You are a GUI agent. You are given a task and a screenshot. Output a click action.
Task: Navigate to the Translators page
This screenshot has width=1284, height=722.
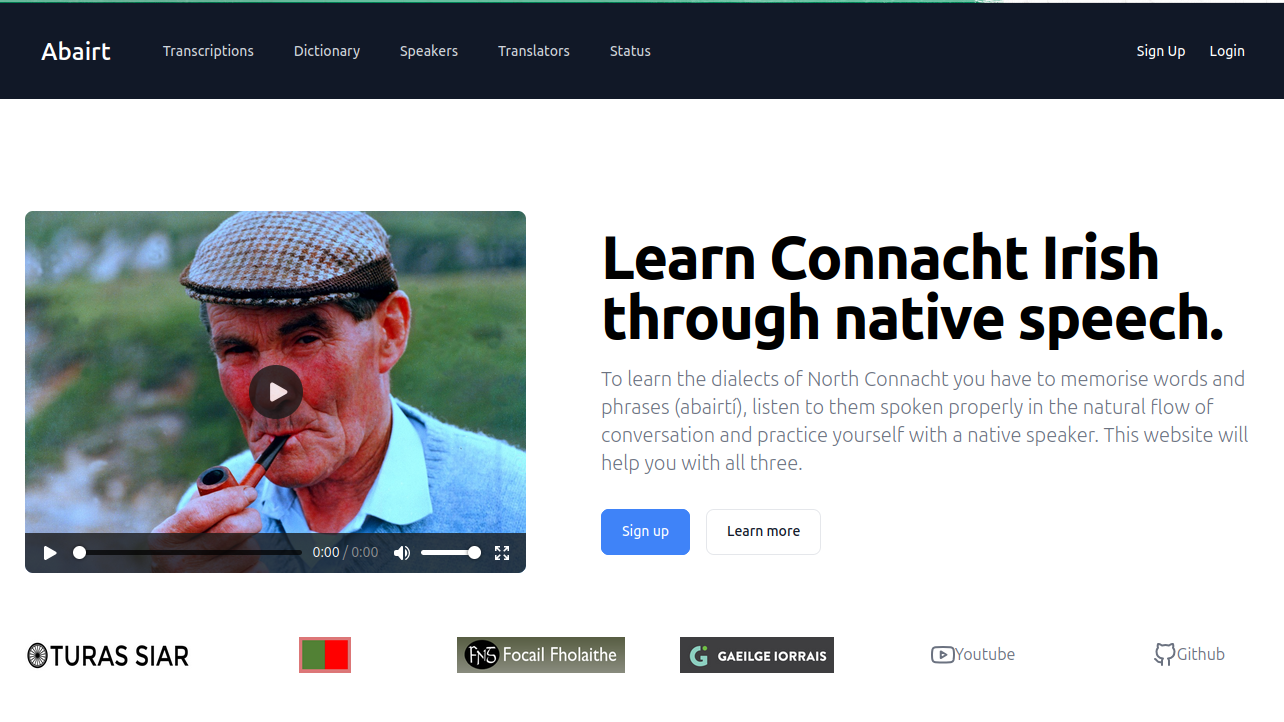534,51
